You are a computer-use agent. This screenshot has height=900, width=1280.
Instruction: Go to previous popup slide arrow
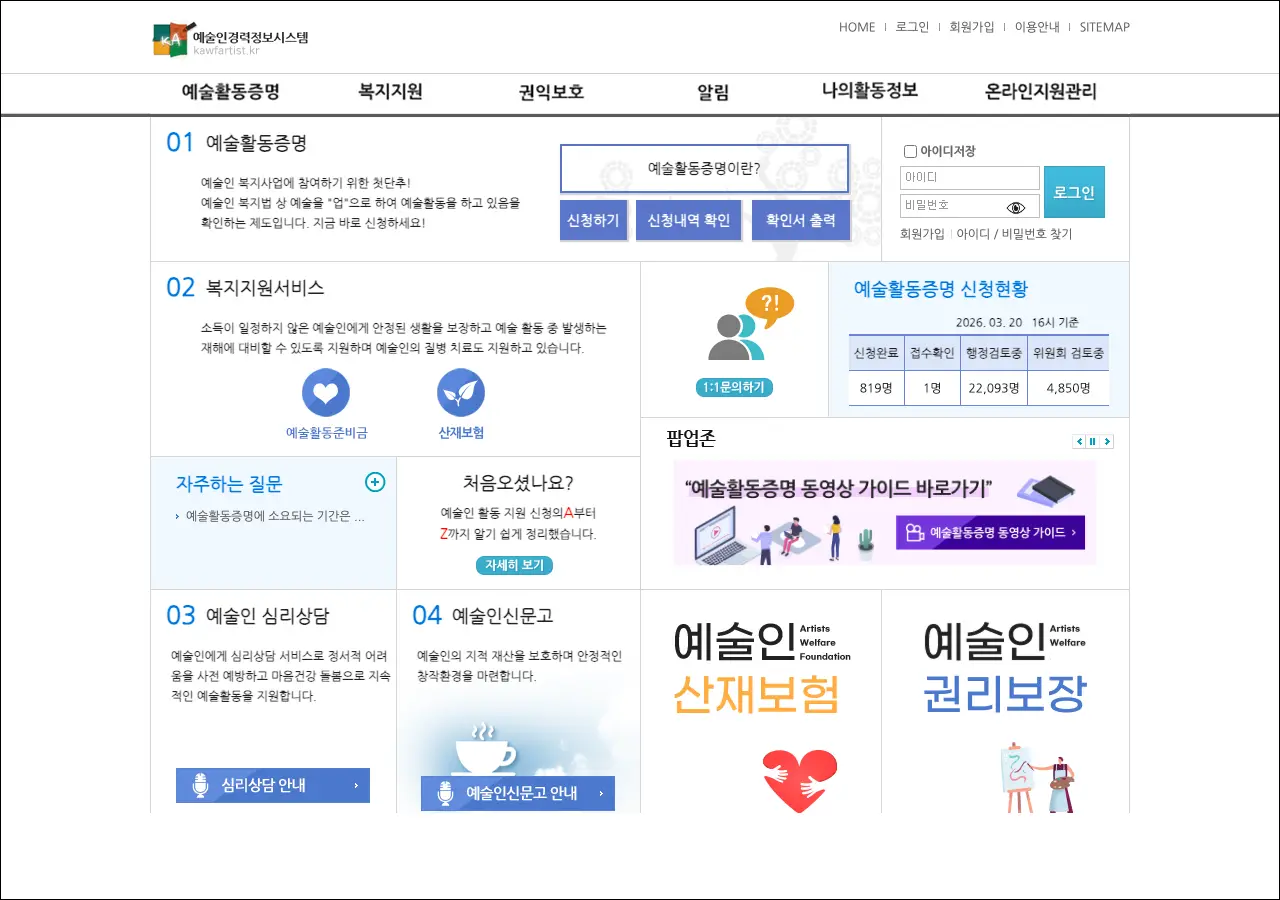coord(1079,441)
